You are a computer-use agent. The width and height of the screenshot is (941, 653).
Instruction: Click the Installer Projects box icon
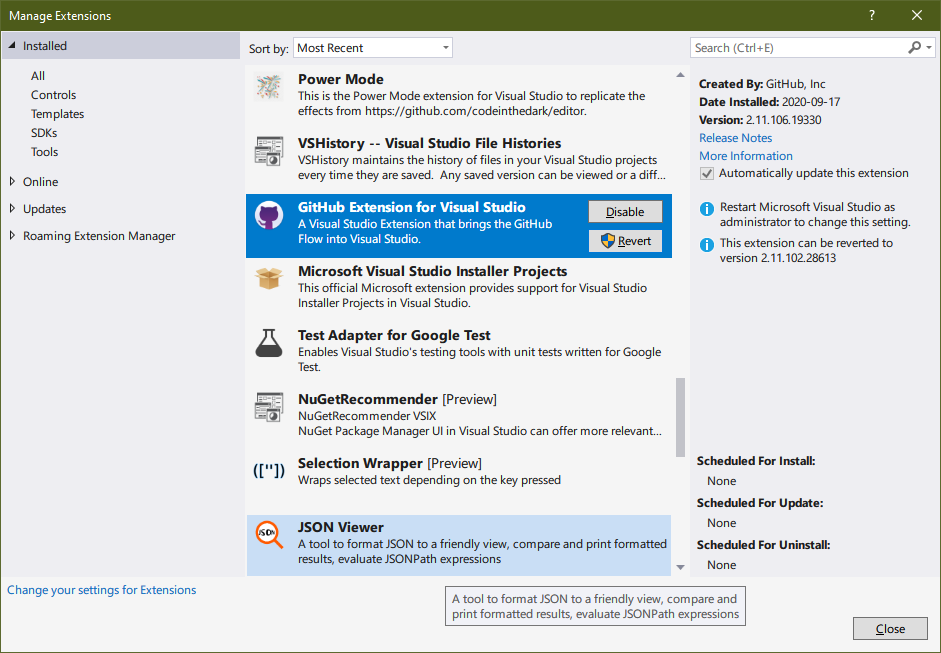(x=268, y=278)
